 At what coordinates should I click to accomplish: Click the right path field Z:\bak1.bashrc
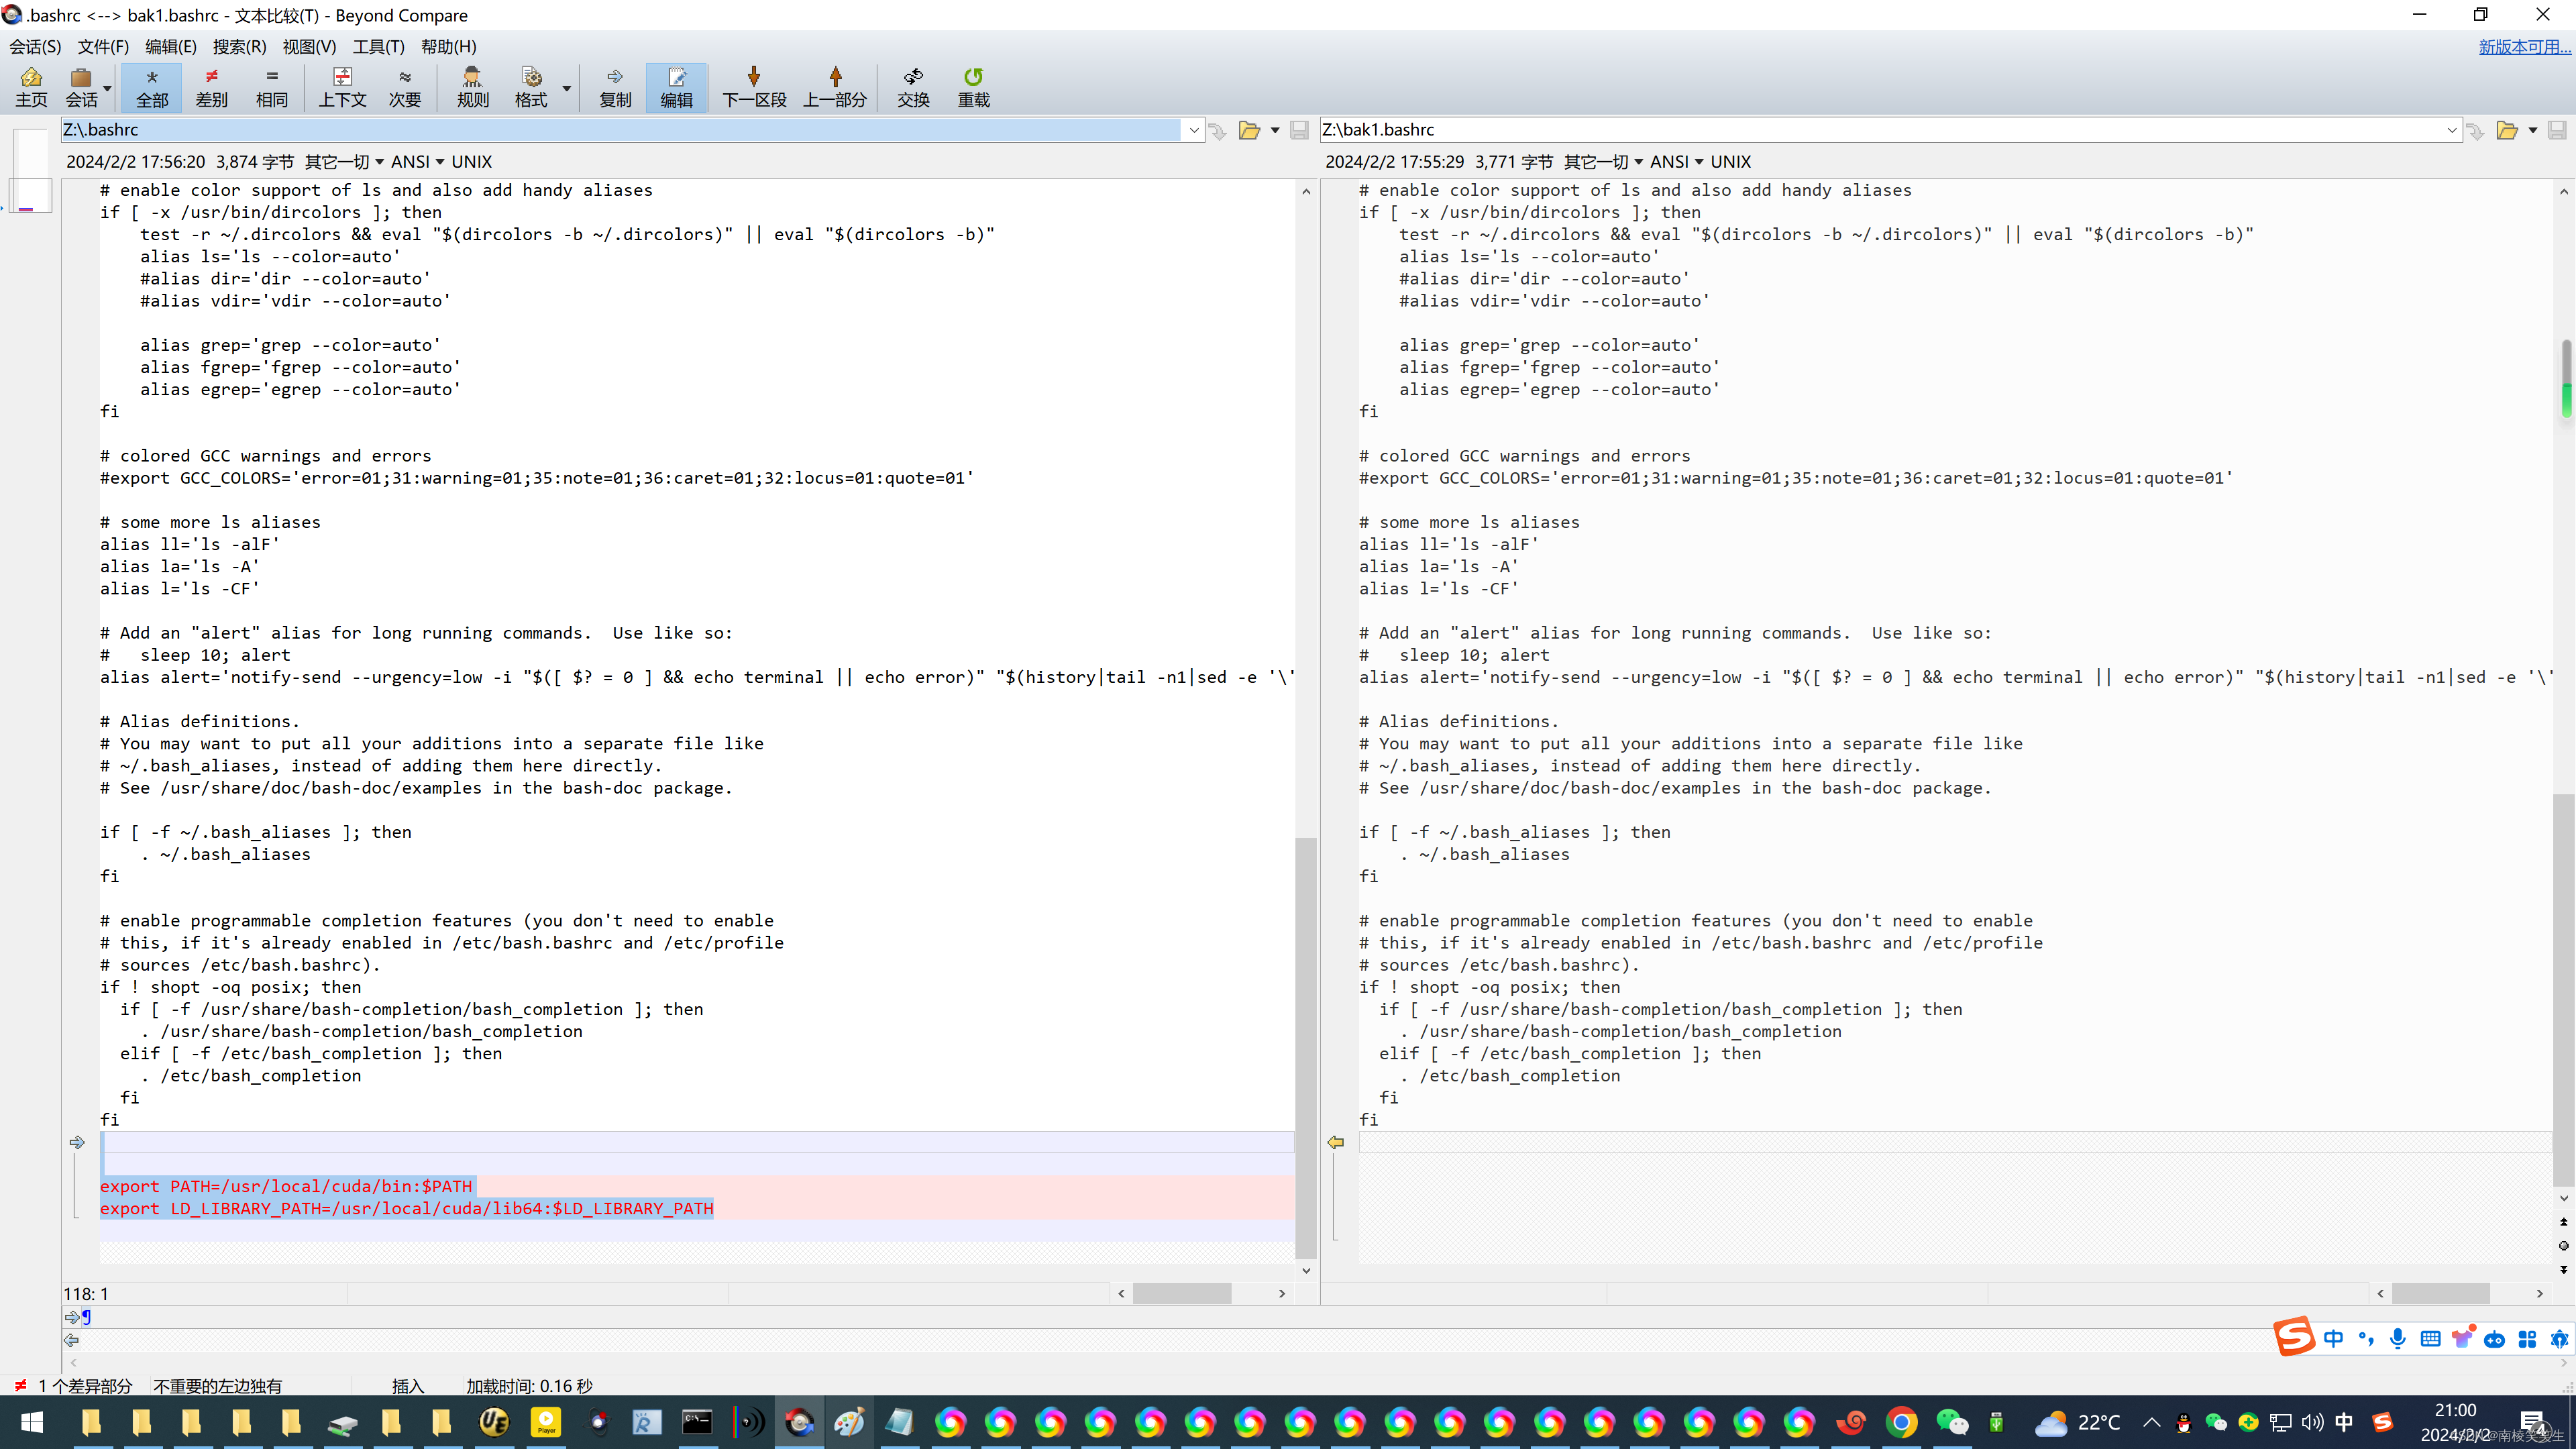1880,129
